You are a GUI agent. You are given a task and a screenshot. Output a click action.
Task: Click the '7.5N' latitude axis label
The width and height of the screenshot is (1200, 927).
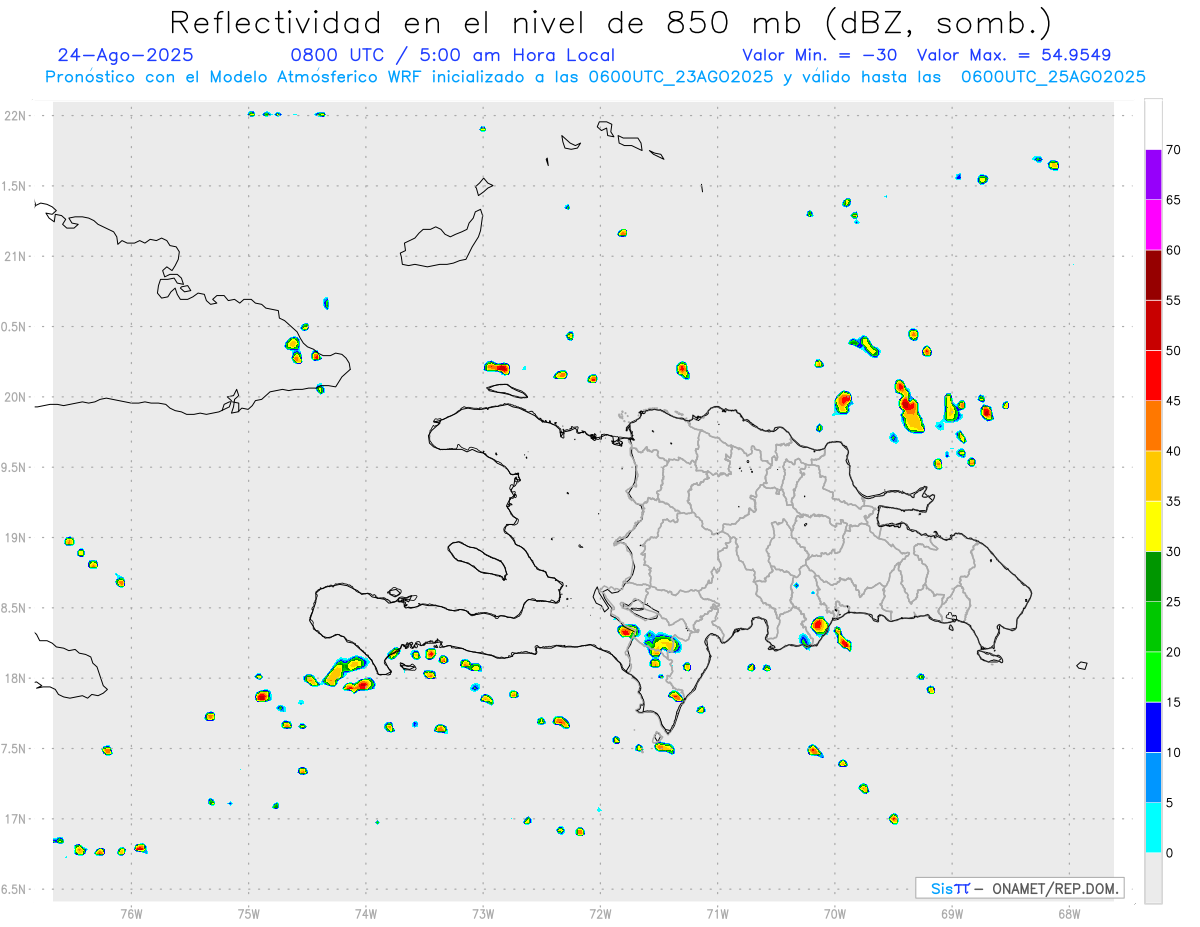15,749
